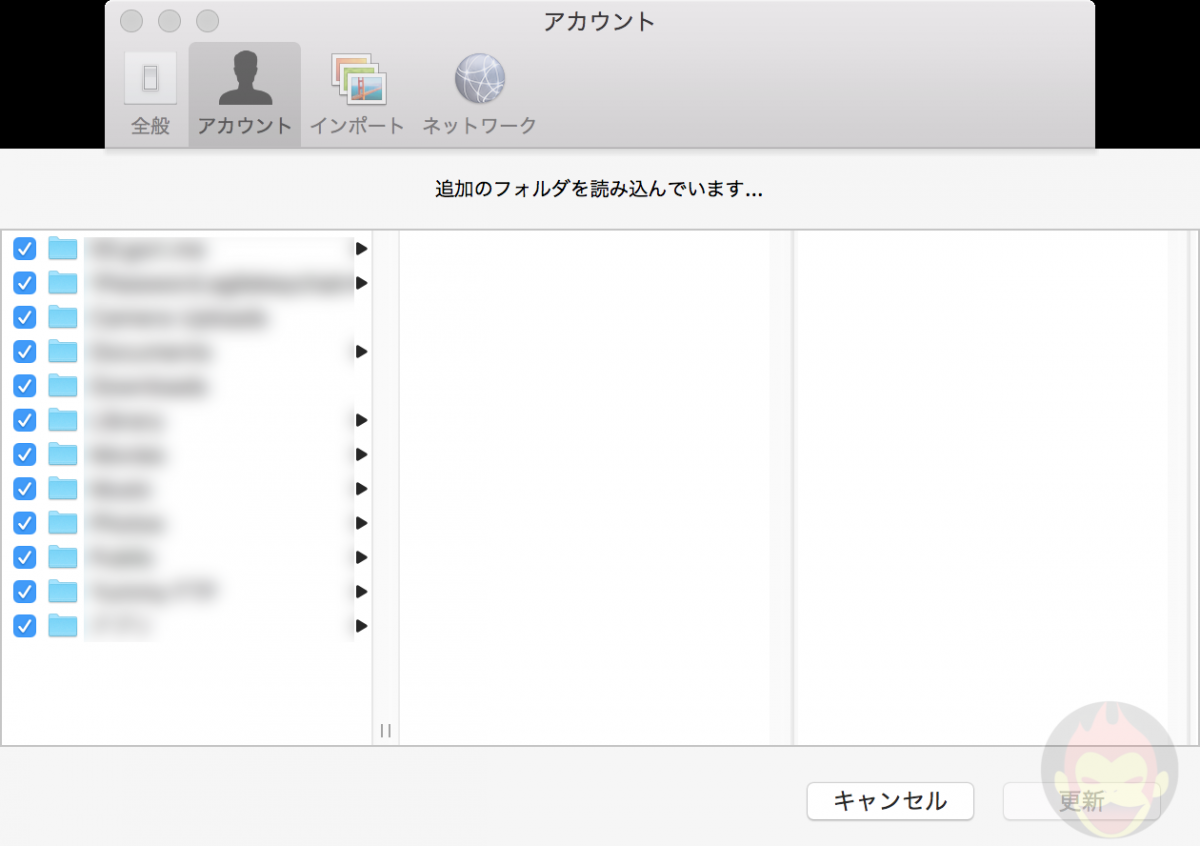Select the ネットワーク globe icon in toolbar
Viewport: 1200px width, 846px height.
tap(480, 80)
